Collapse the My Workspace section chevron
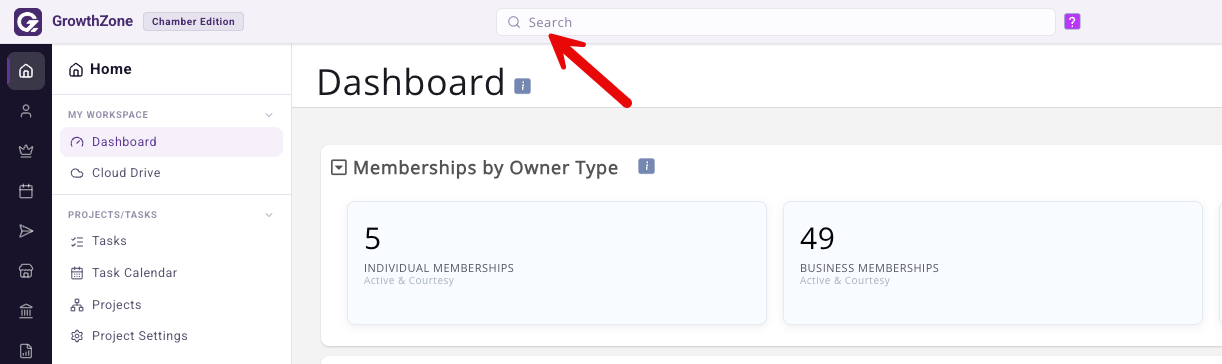1222x364 pixels. pyautogui.click(x=269, y=115)
